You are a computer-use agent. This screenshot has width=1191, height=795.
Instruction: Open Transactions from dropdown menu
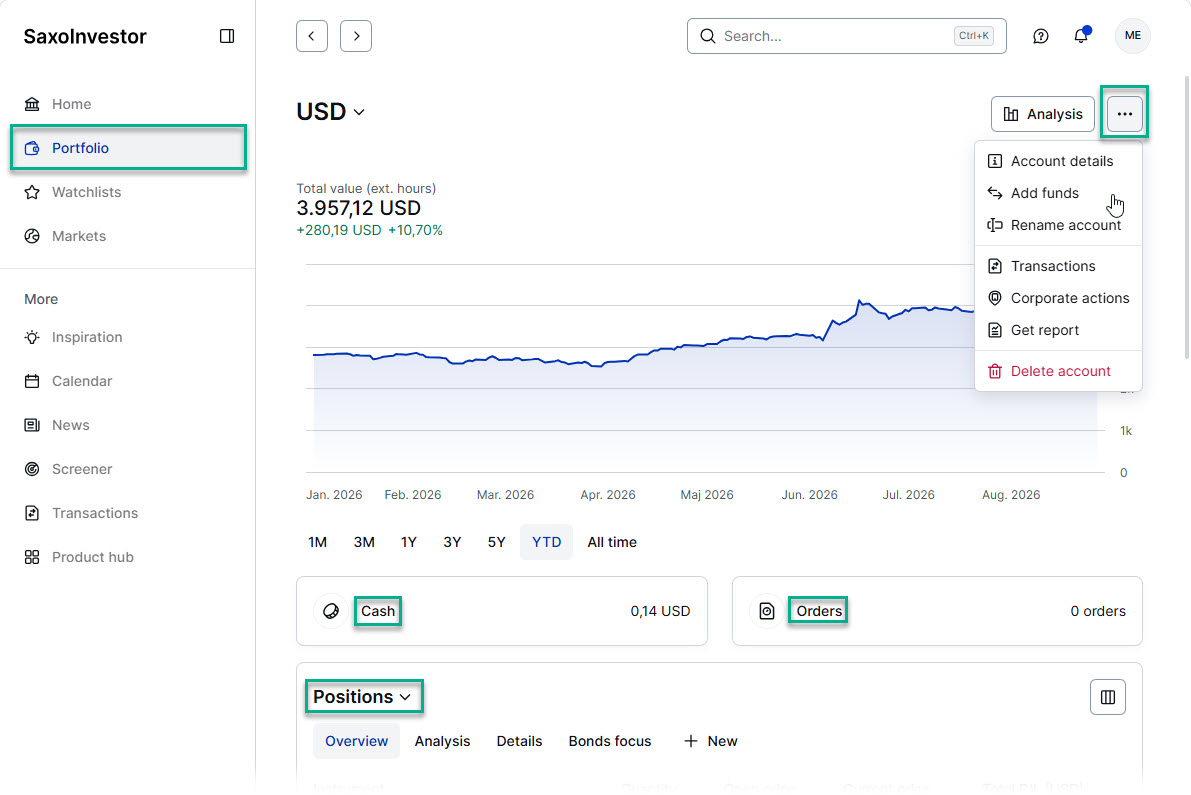[1058, 266]
